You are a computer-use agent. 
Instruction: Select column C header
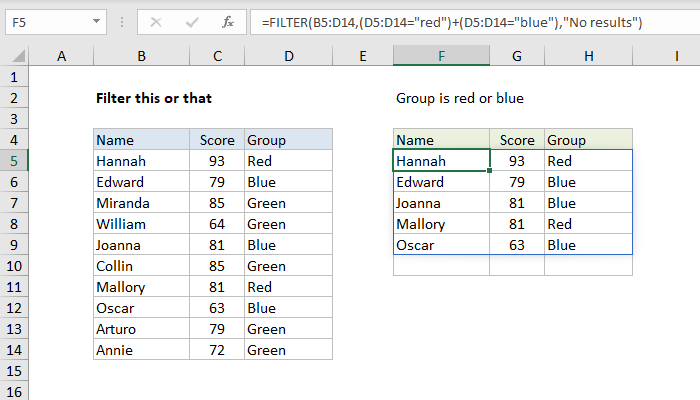(217, 56)
